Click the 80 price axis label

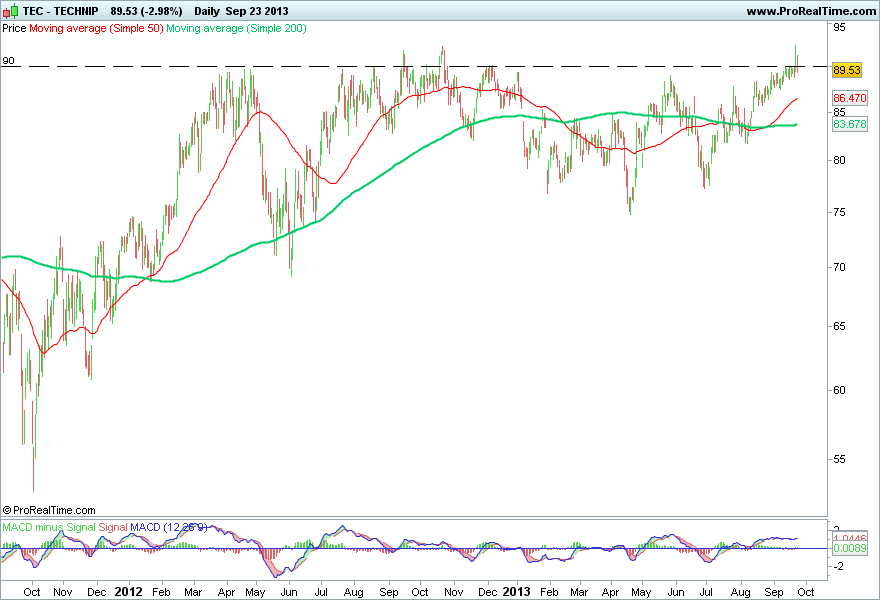point(839,161)
